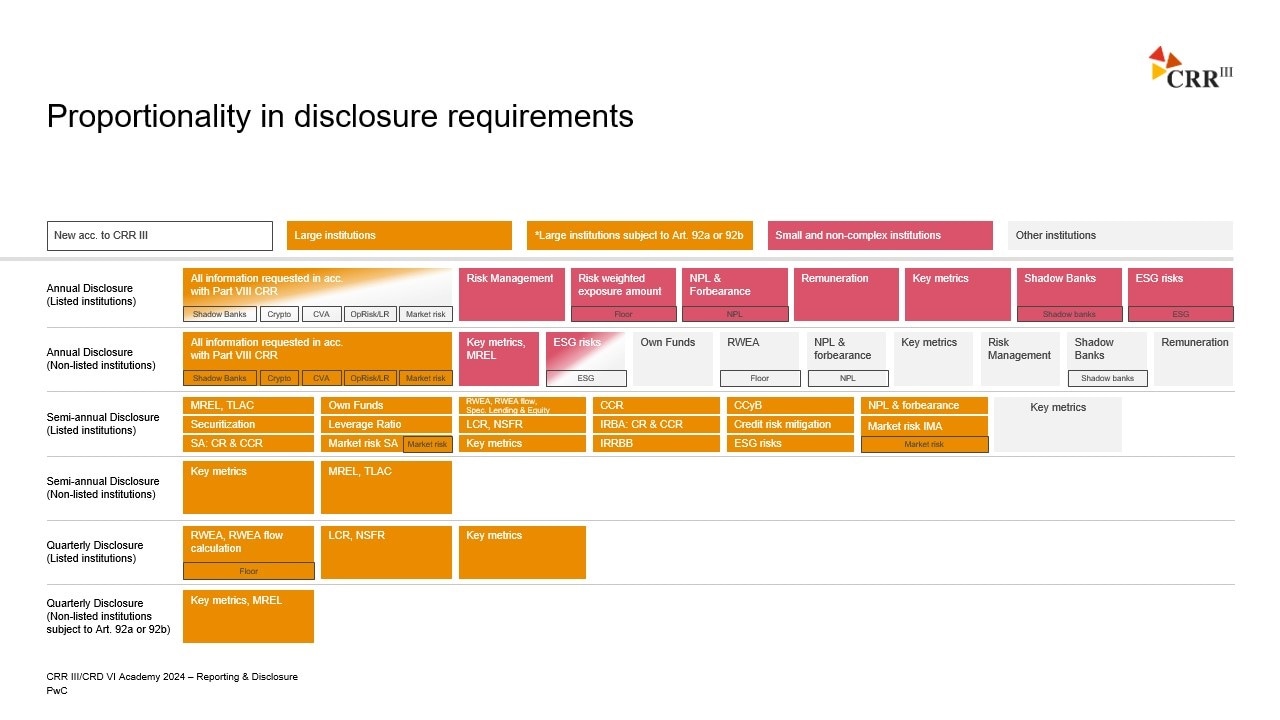Select the 'Securitization' block
The image size is (1280, 720).
[248, 425]
